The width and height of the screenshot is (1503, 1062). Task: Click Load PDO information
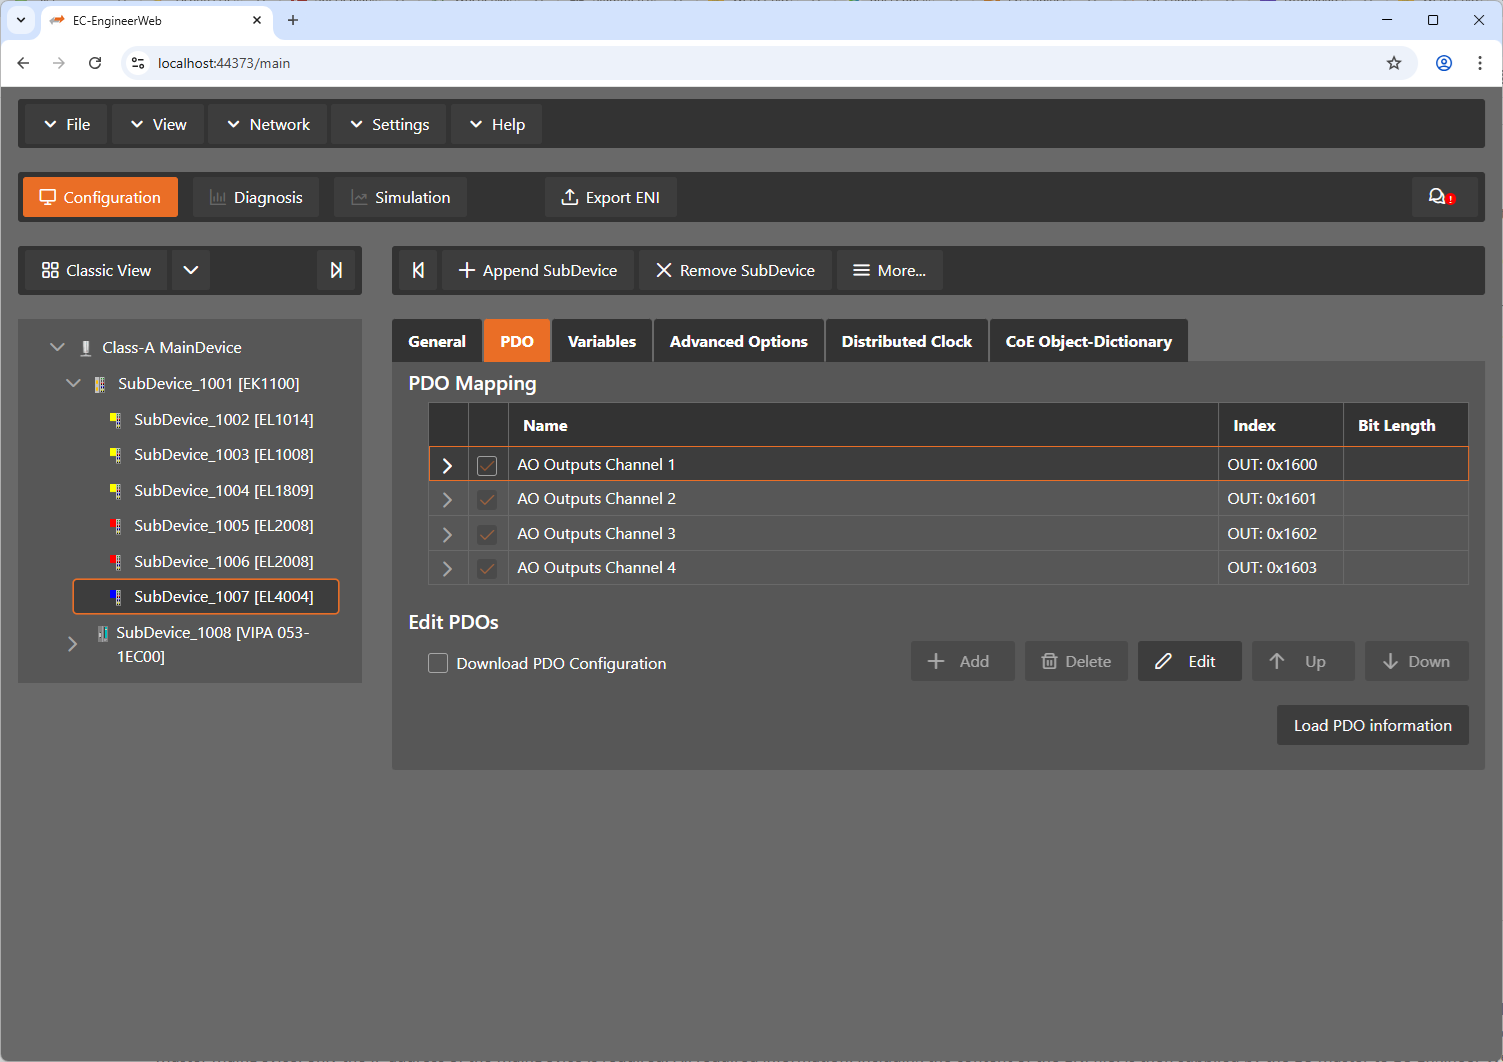(x=1373, y=725)
